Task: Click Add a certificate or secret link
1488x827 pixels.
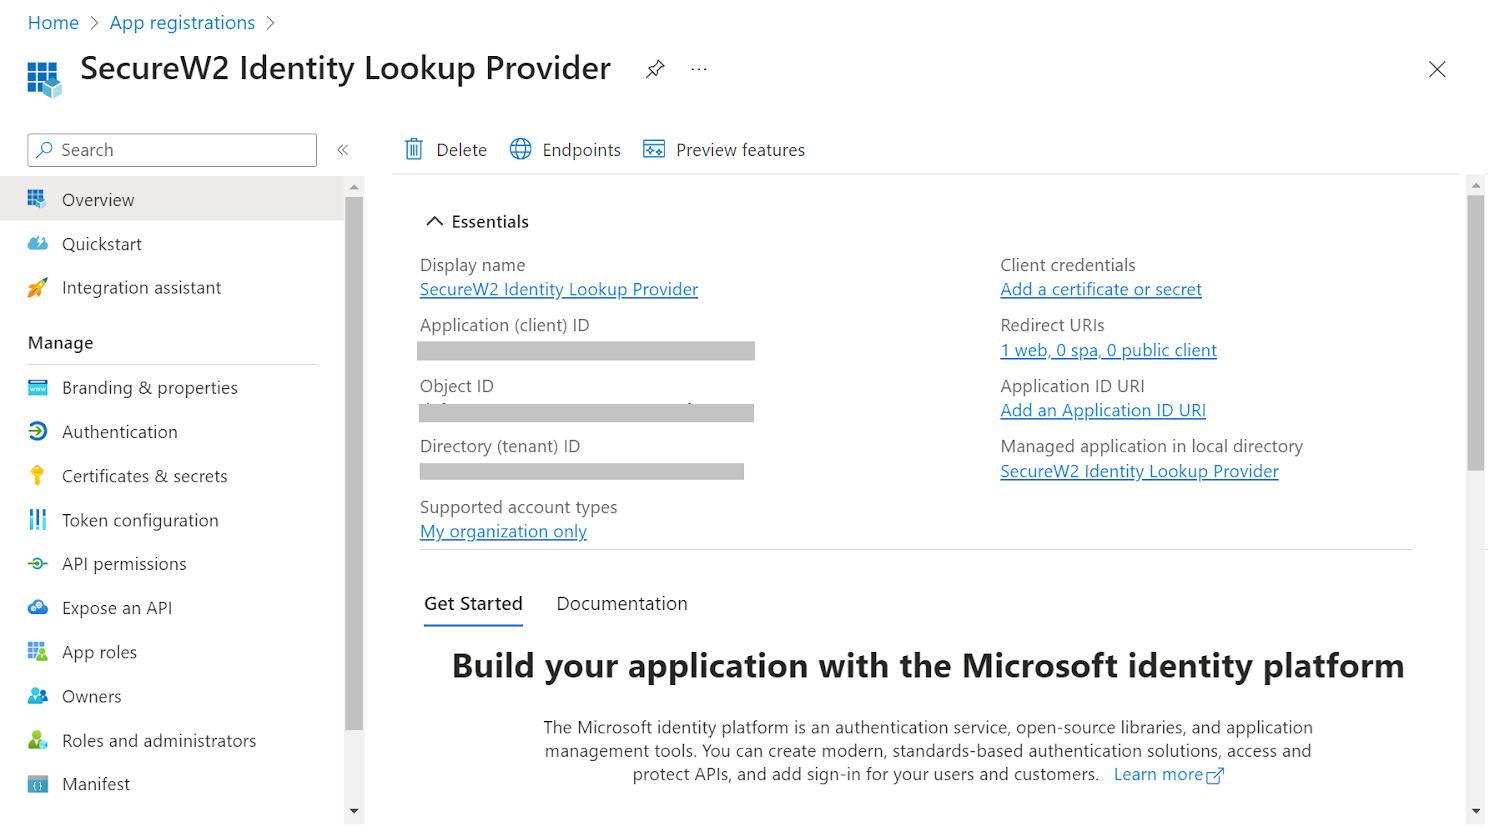Action: pos(1100,290)
